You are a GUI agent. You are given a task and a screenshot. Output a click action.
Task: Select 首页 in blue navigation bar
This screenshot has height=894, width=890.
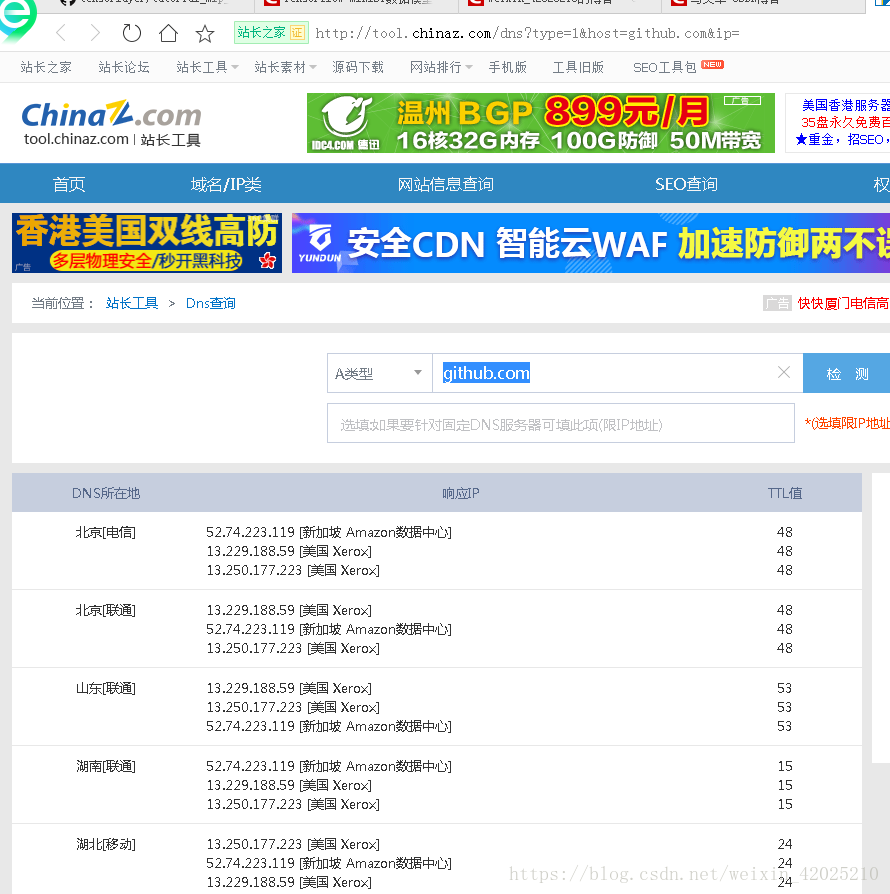[x=68, y=184]
